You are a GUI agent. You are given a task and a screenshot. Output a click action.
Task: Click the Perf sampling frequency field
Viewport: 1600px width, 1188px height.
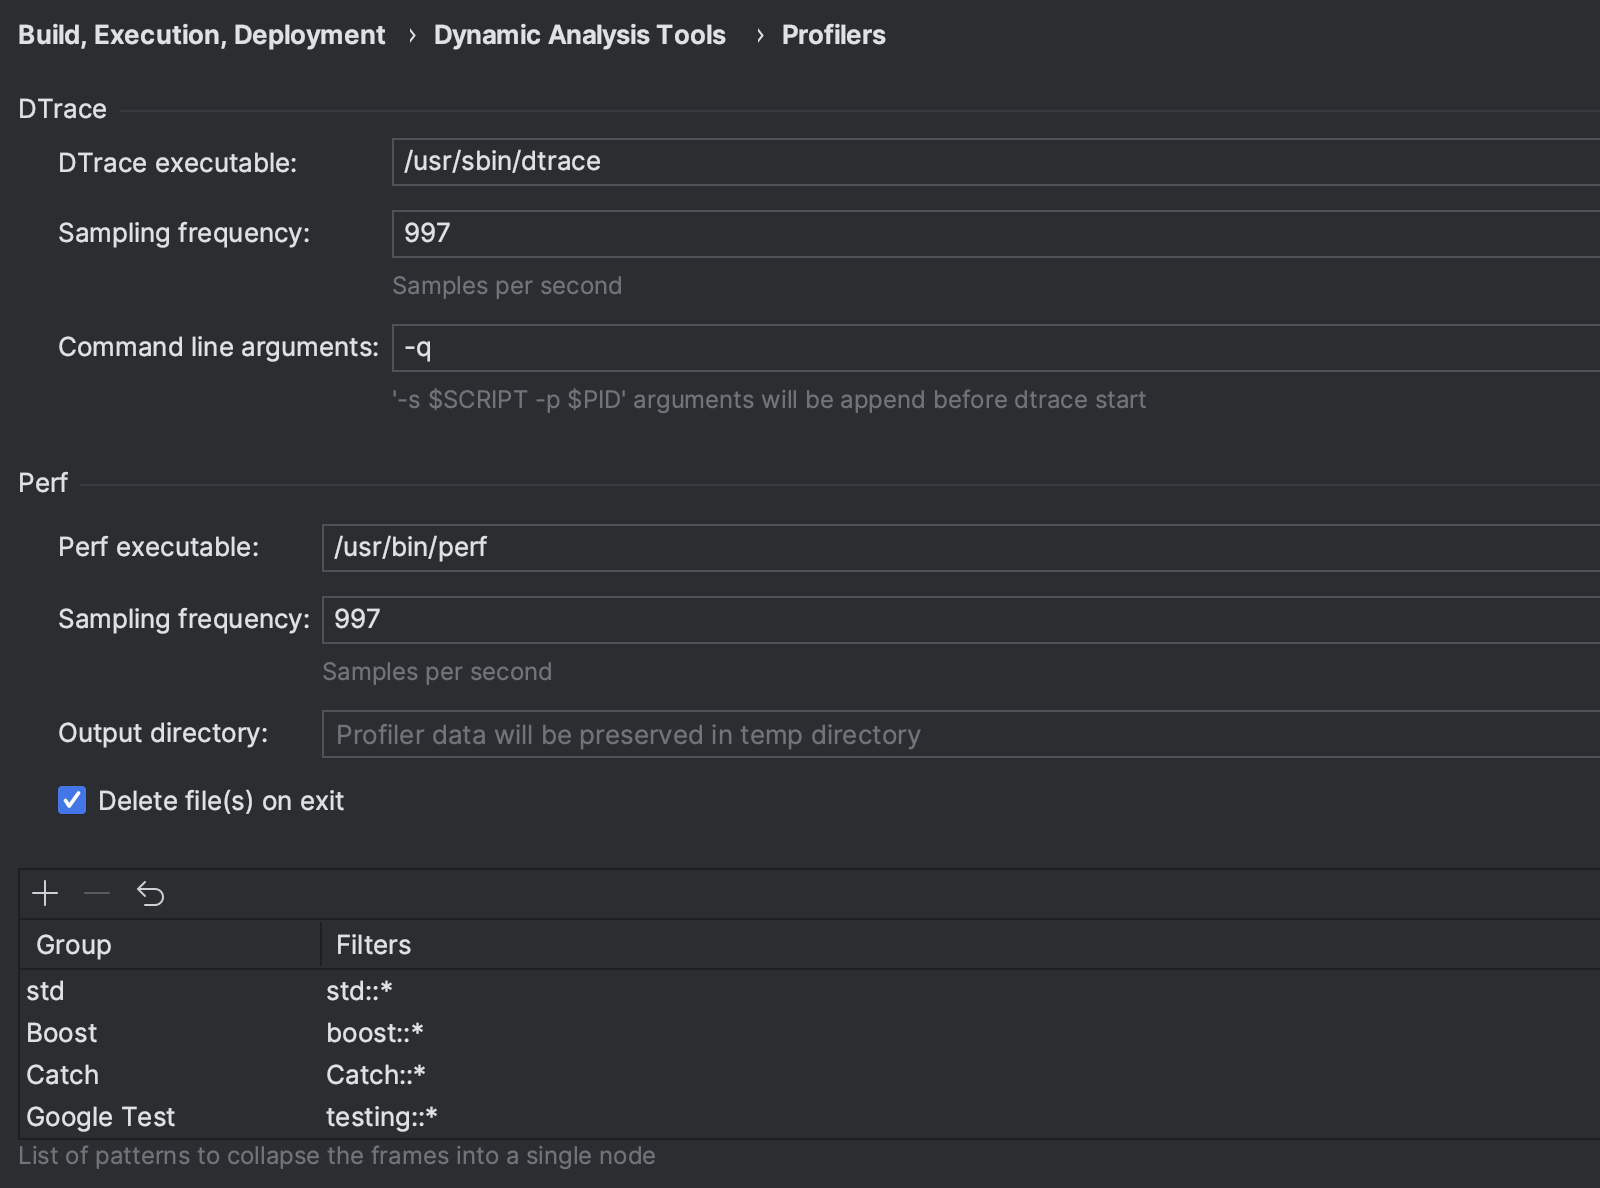click(x=960, y=620)
